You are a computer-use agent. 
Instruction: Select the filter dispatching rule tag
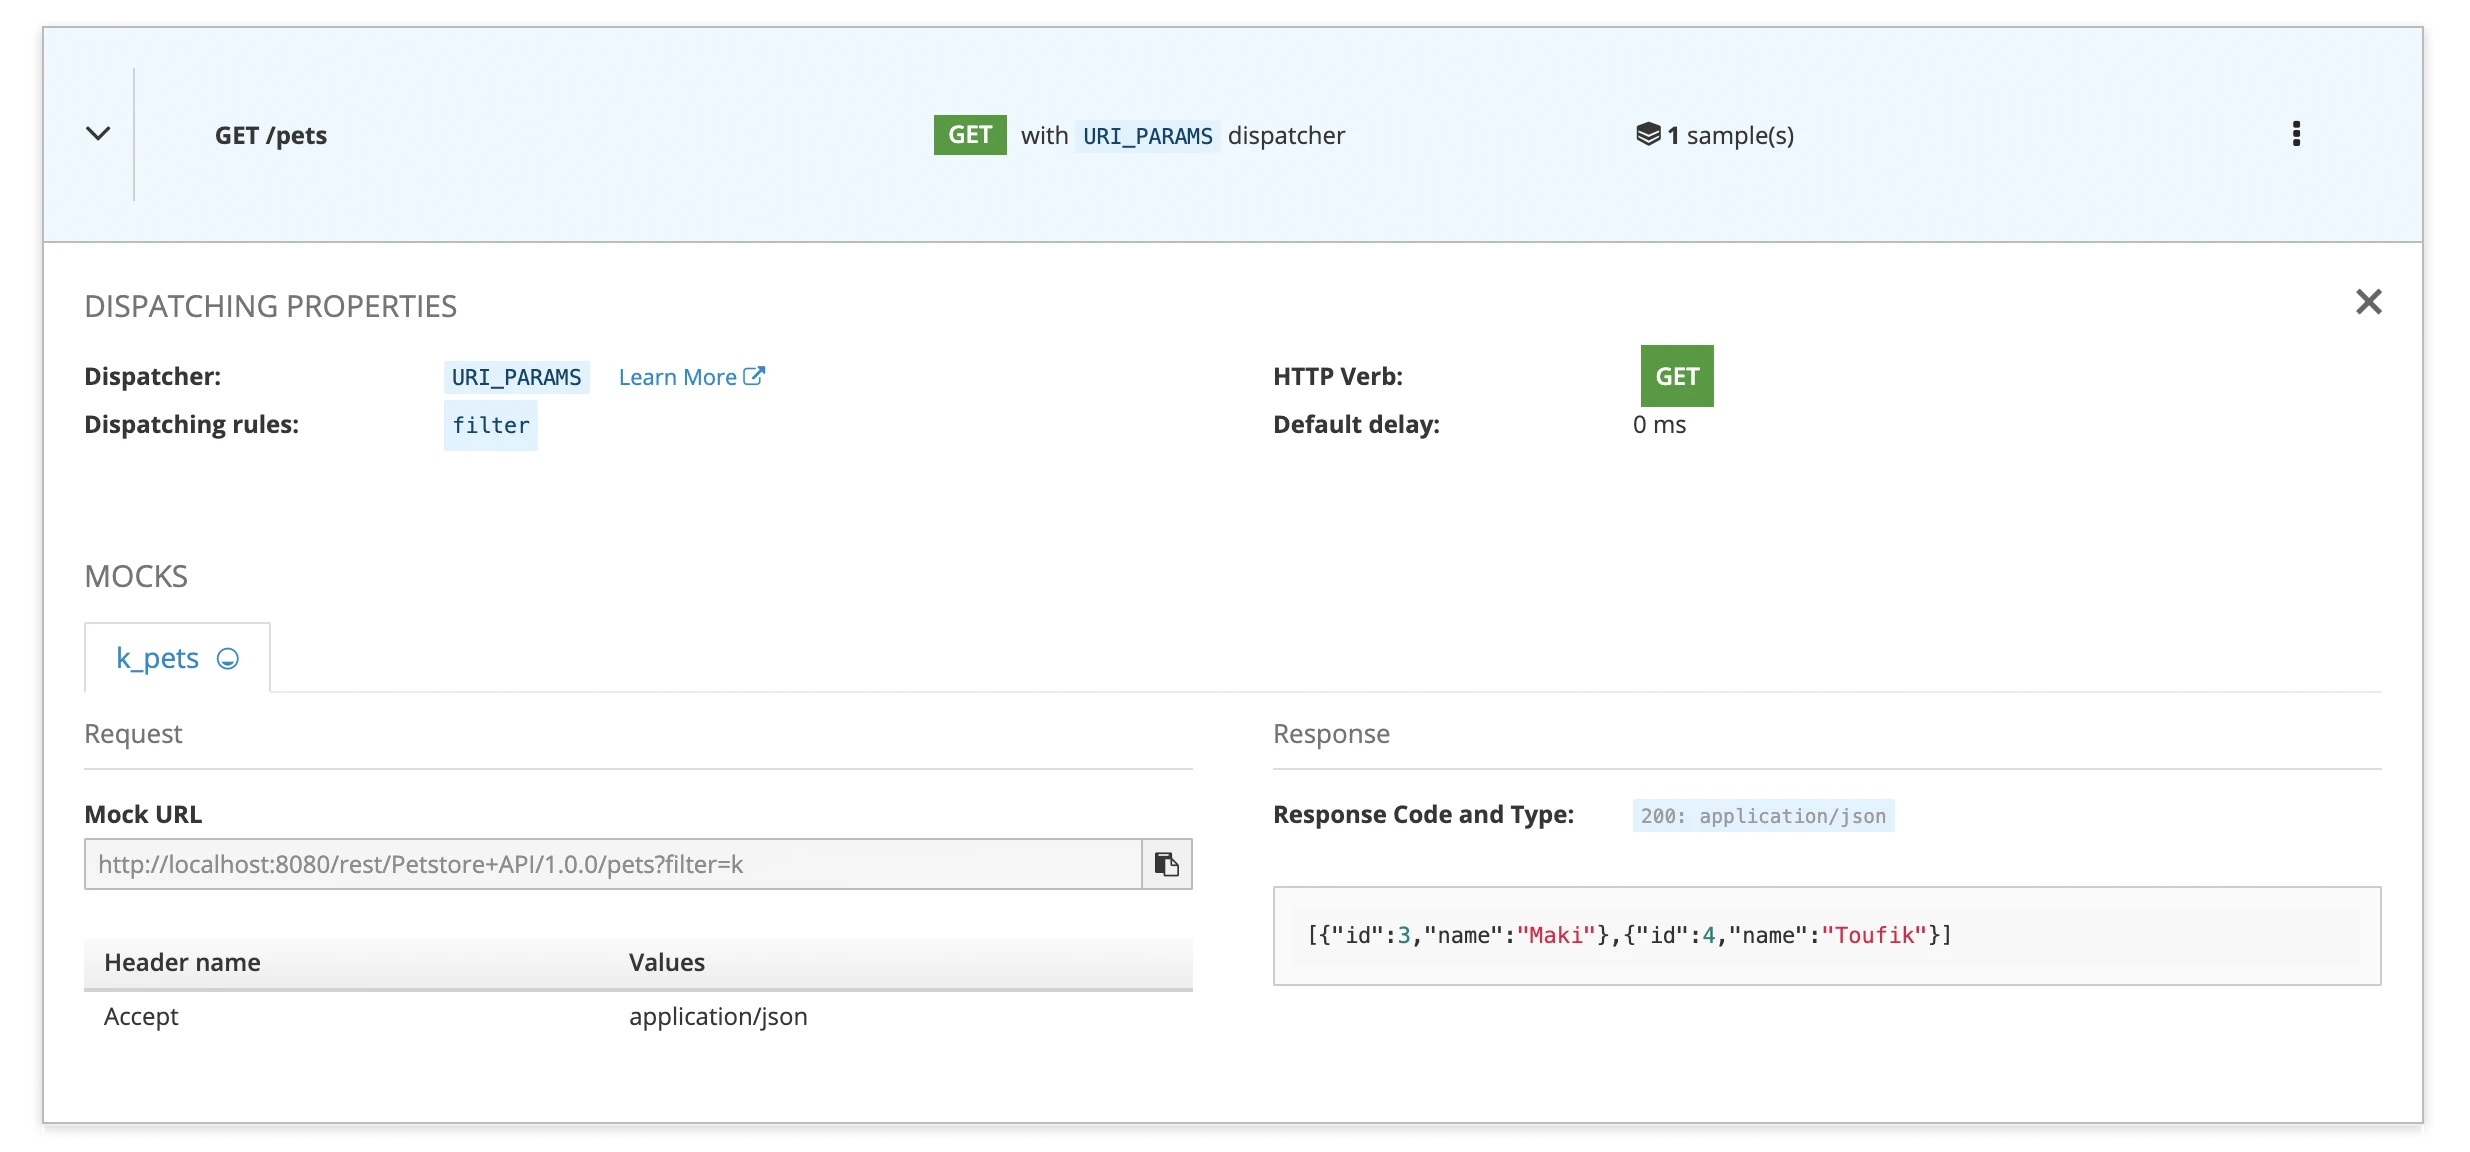coord(490,425)
